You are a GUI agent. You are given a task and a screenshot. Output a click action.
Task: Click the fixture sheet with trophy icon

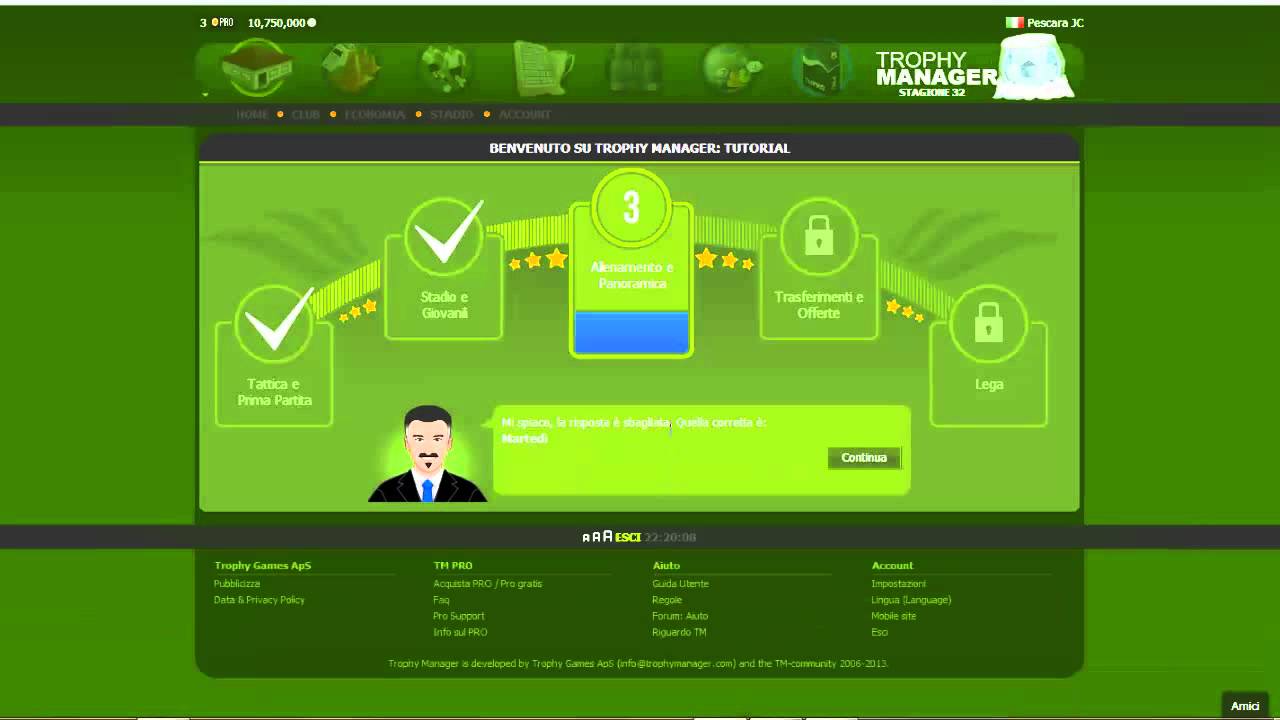click(x=543, y=68)
